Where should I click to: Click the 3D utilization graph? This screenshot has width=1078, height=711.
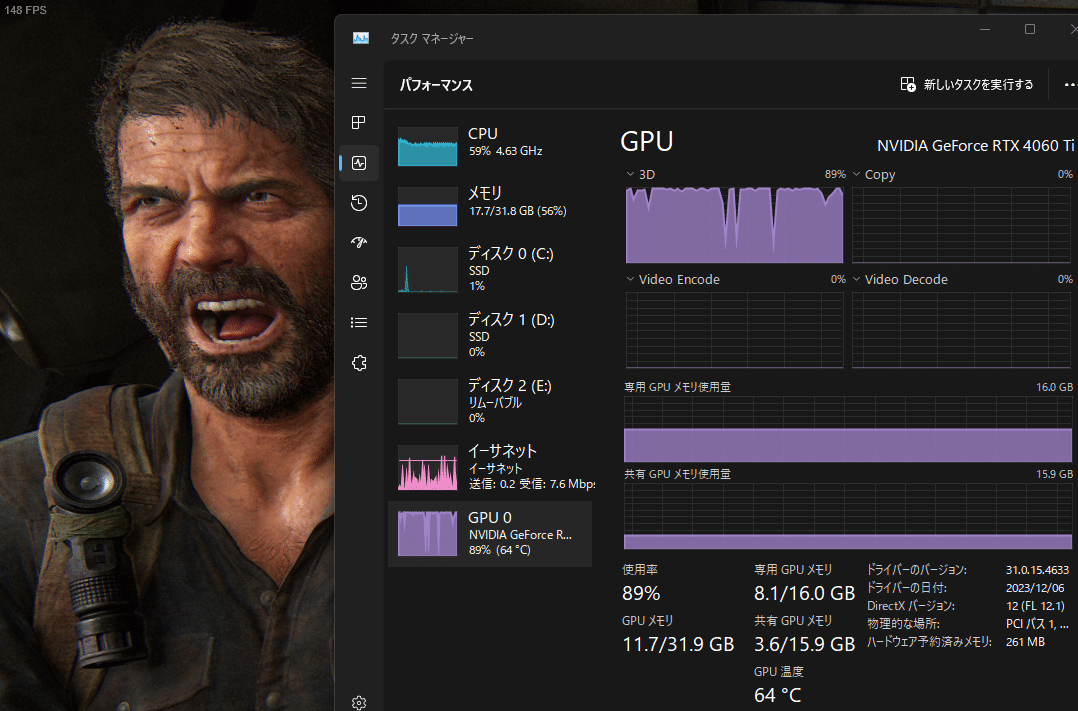(734, 225)
